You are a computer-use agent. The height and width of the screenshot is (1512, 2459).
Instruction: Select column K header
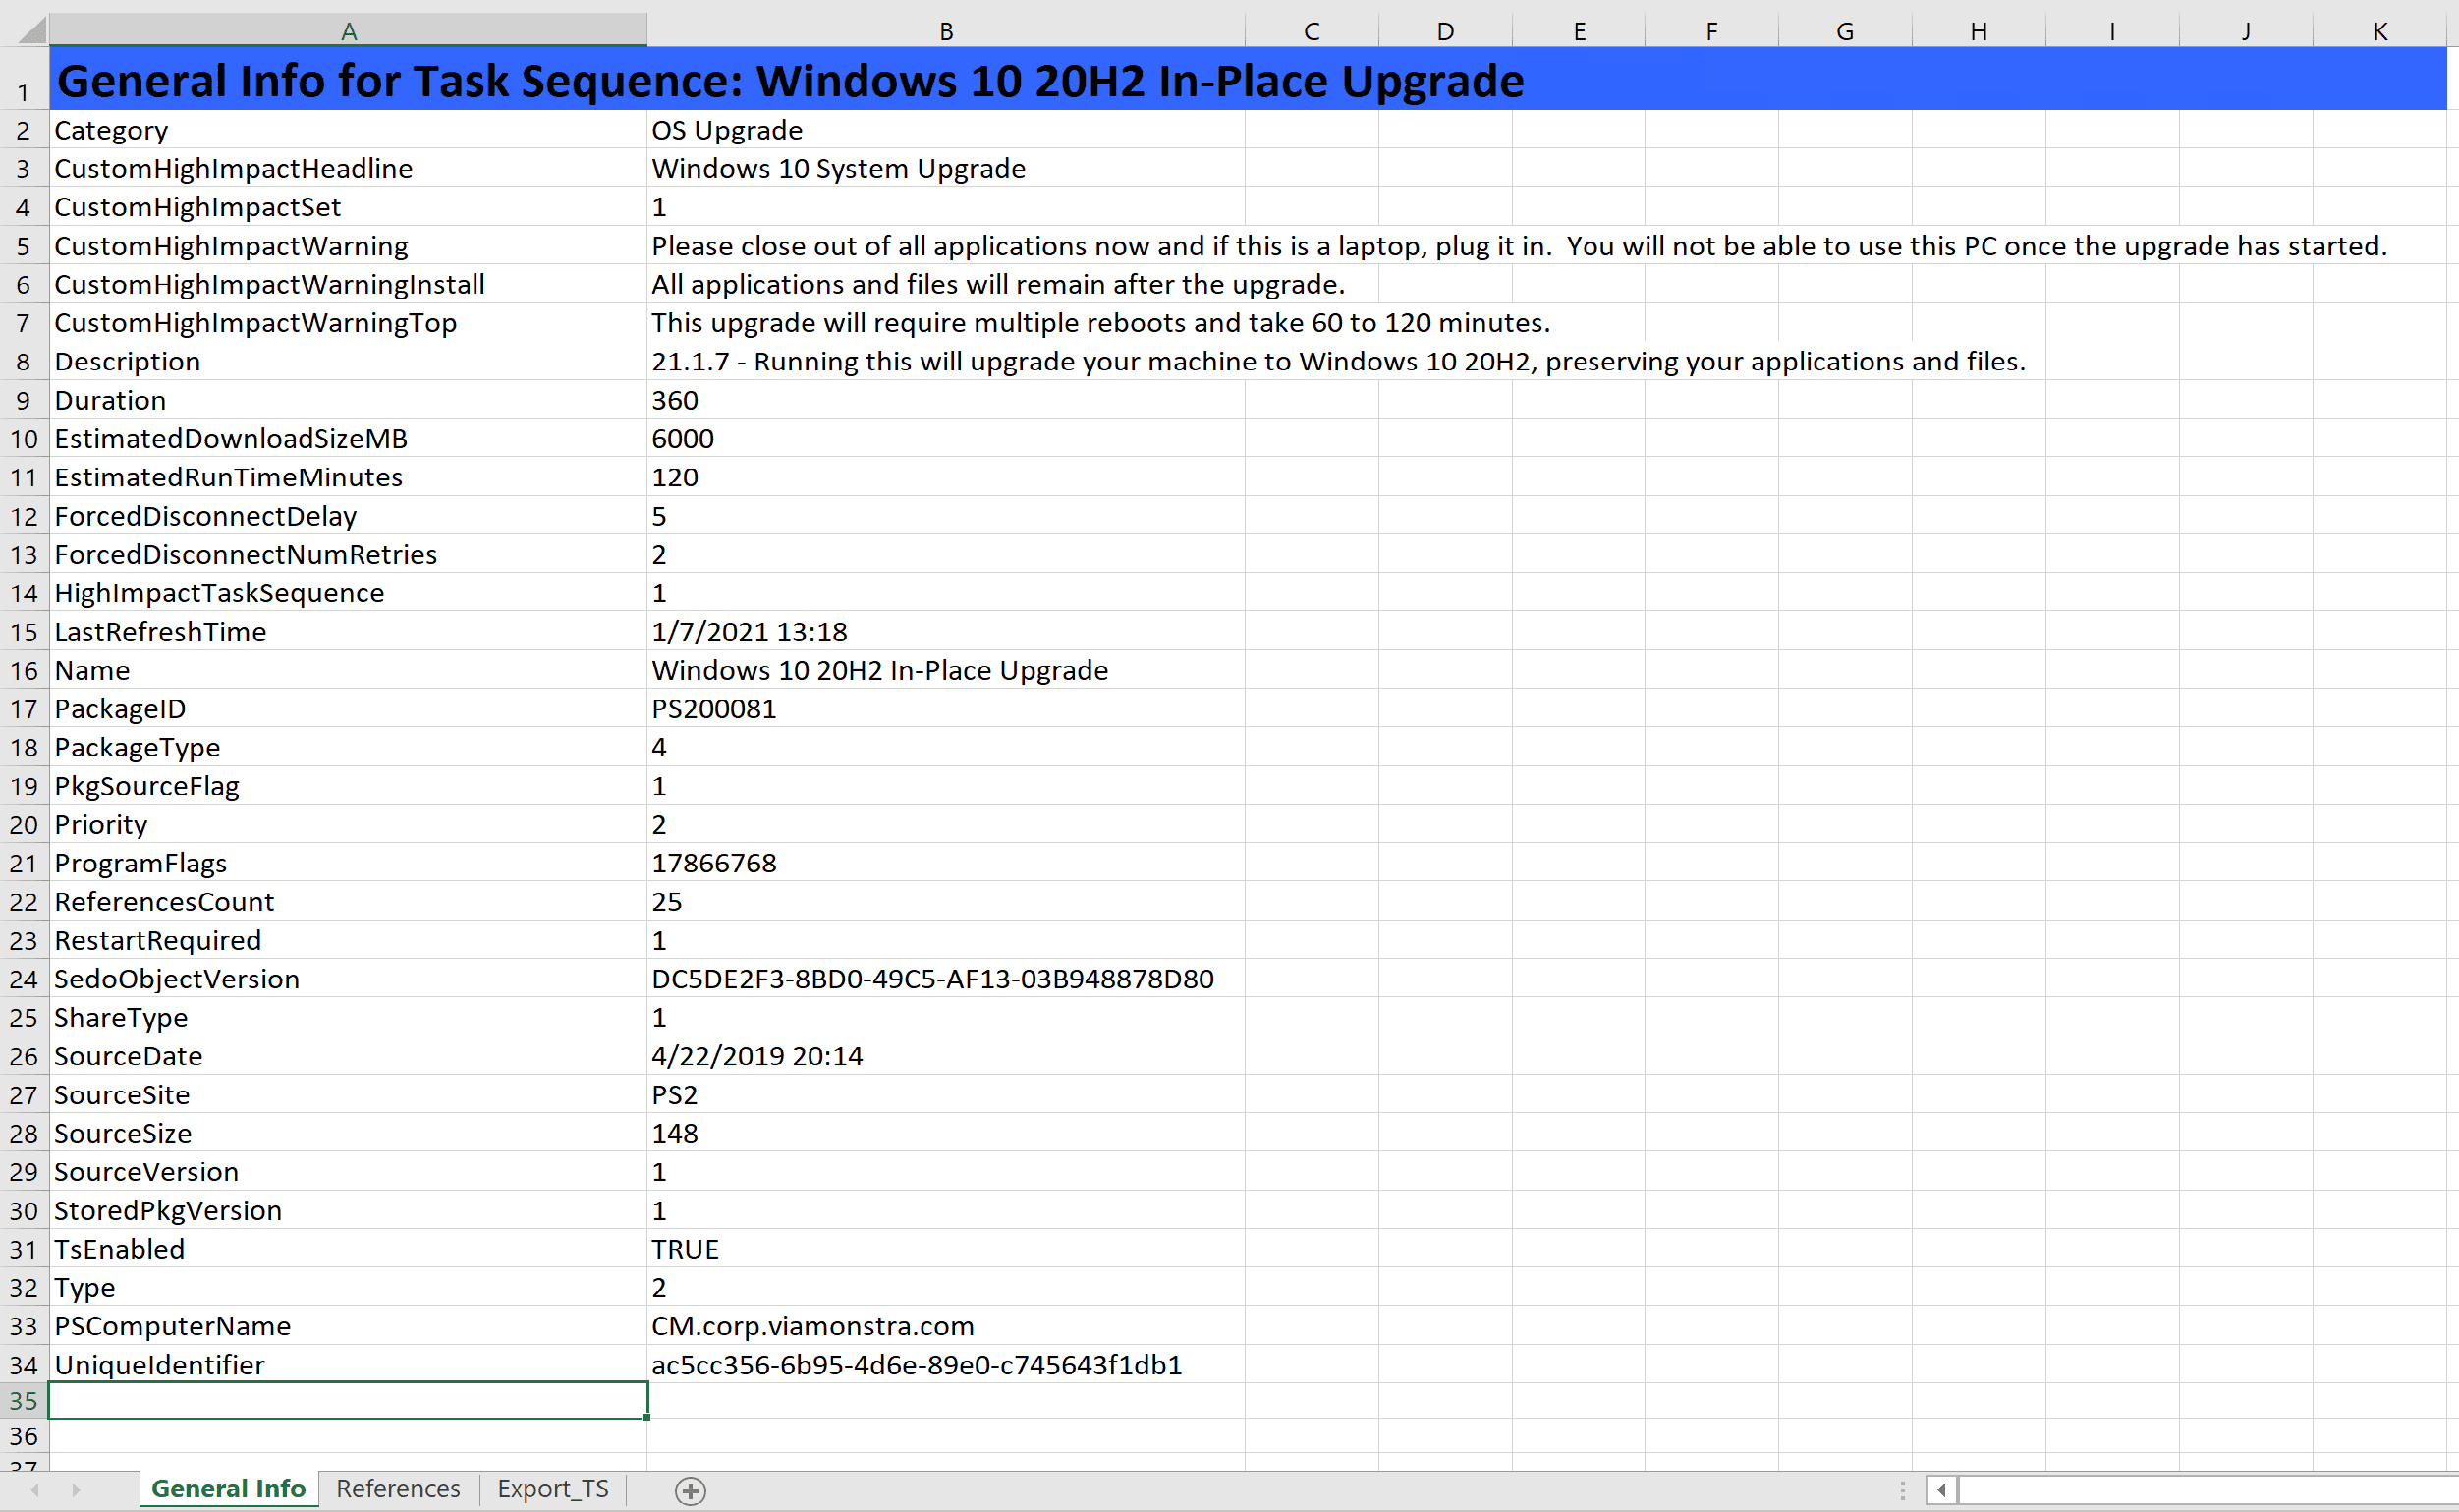point(2379,31)
